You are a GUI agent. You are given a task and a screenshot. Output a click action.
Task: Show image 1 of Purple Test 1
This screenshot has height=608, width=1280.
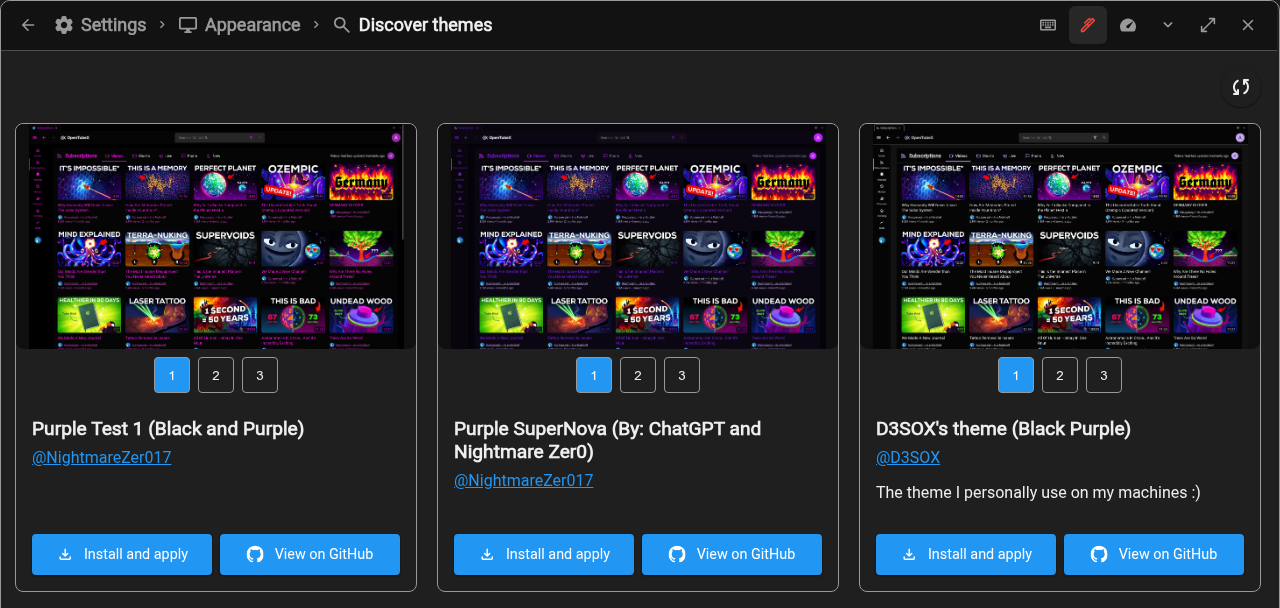(x=172, y=375)
